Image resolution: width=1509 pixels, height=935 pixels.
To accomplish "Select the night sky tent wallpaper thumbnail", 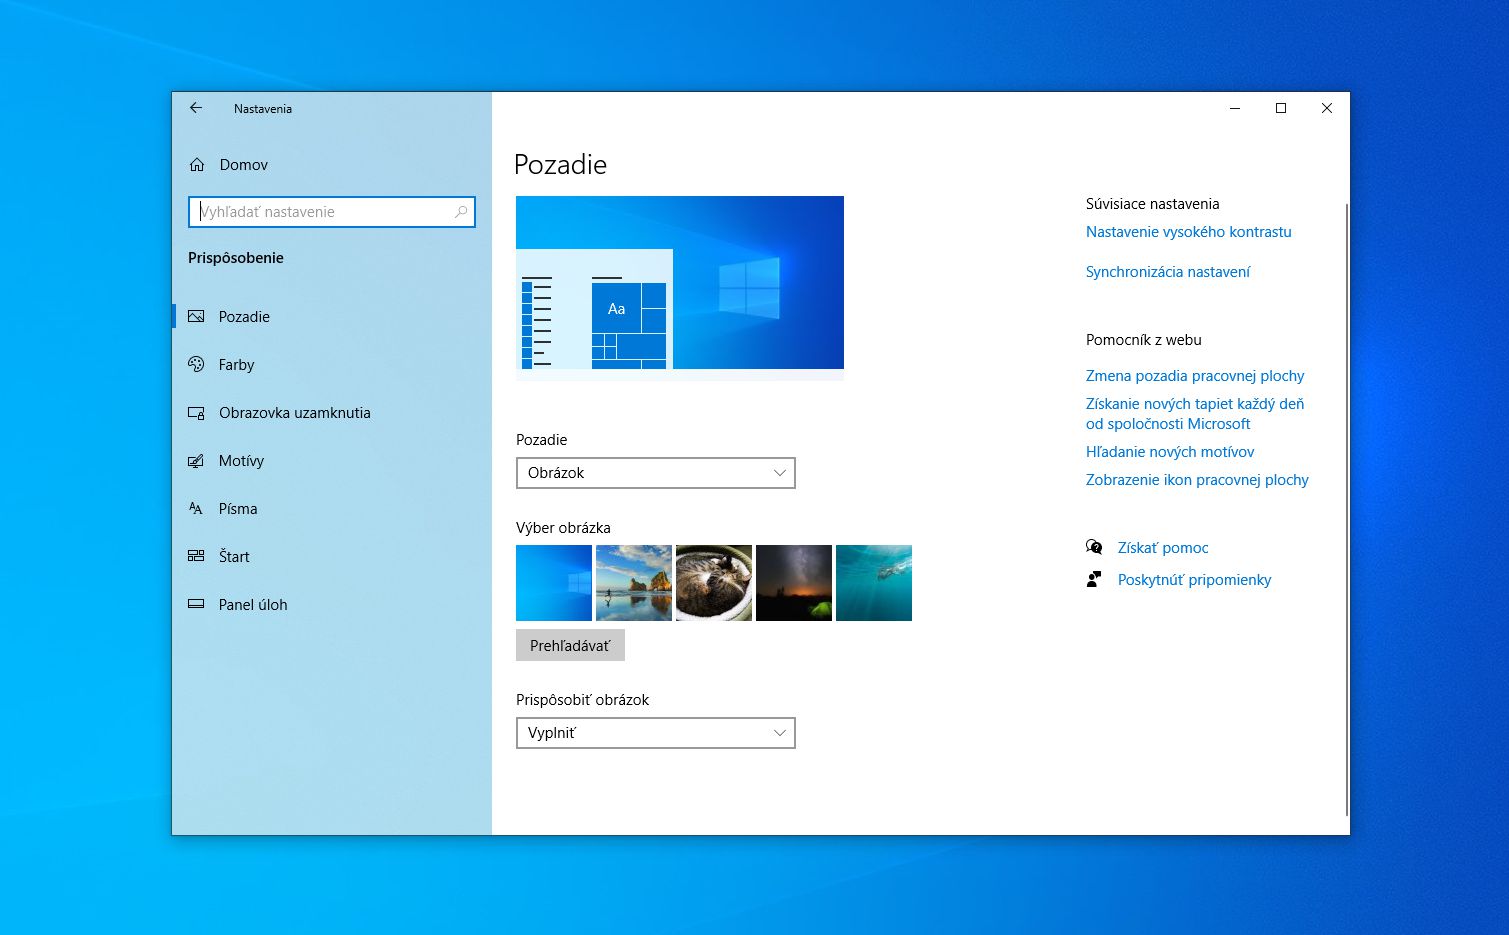I will pyautogui.click(x=794, y=583).
